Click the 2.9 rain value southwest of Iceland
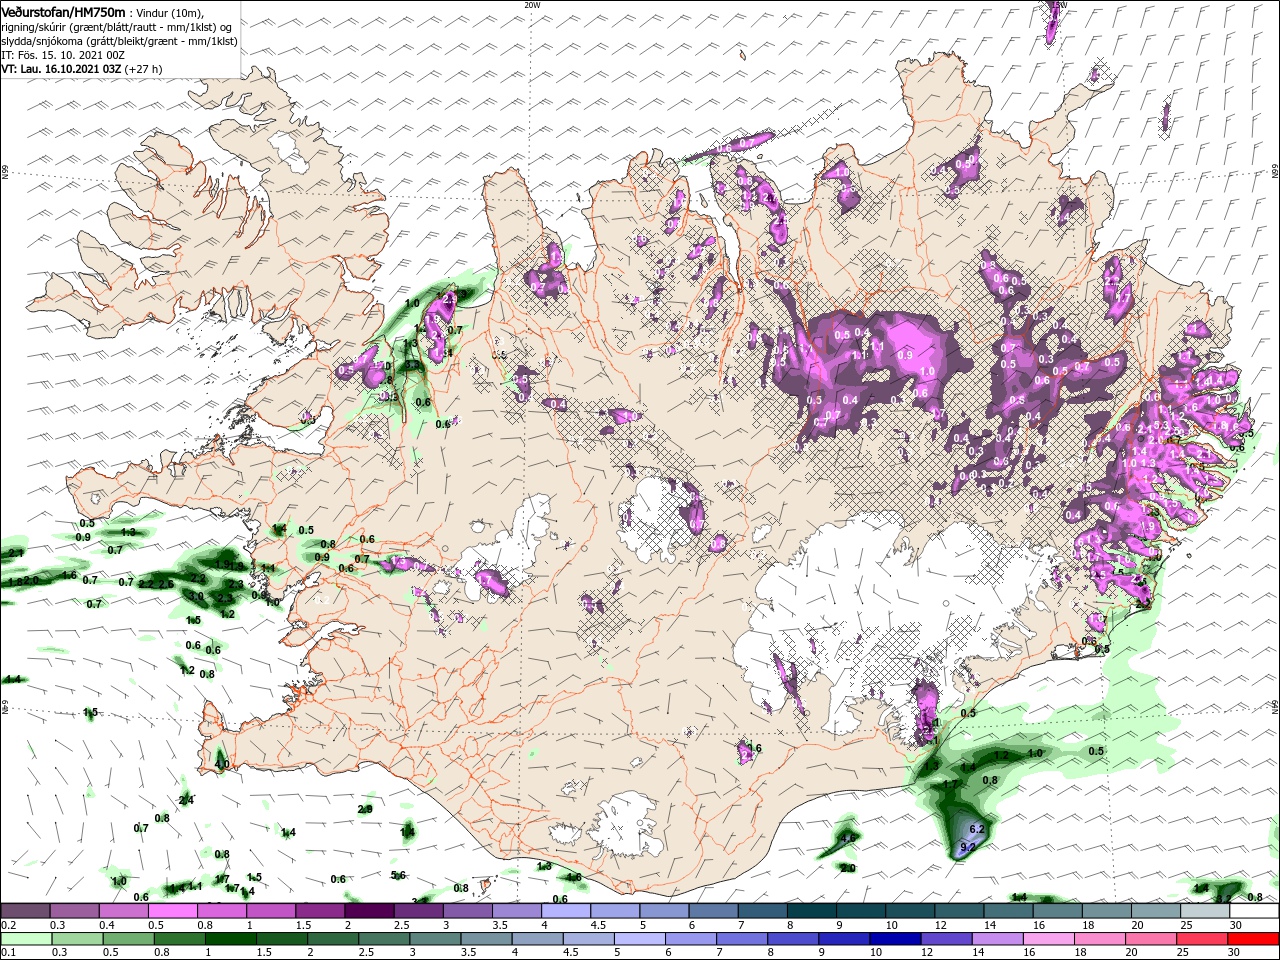The image size is (1280, 960). click(x=365, y=809)
